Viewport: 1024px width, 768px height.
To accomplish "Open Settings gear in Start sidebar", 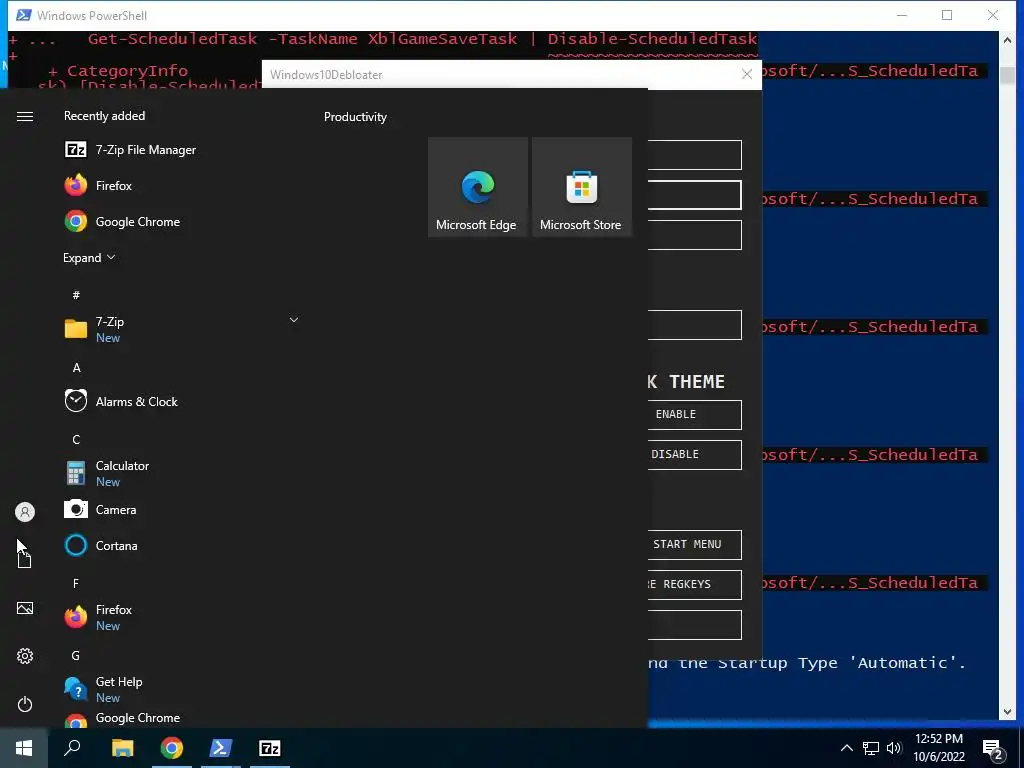I will click(x=25, y=656).
